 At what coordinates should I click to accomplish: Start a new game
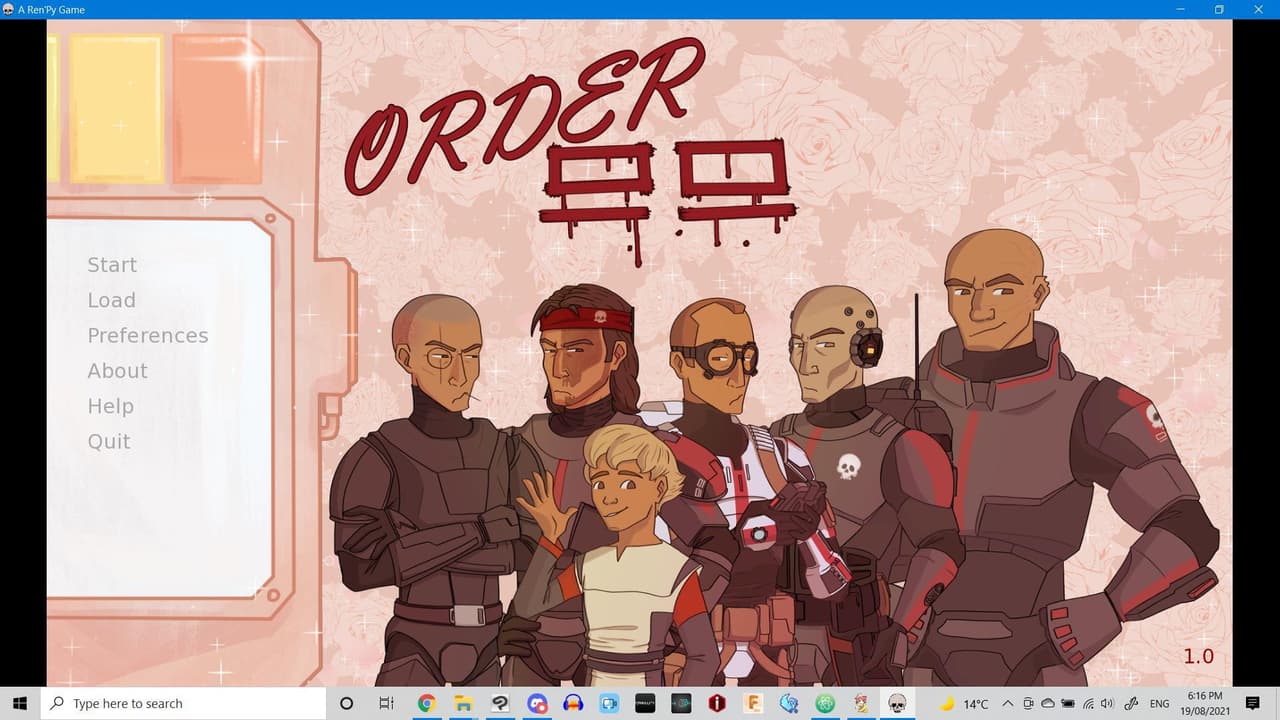pos(112,265)
